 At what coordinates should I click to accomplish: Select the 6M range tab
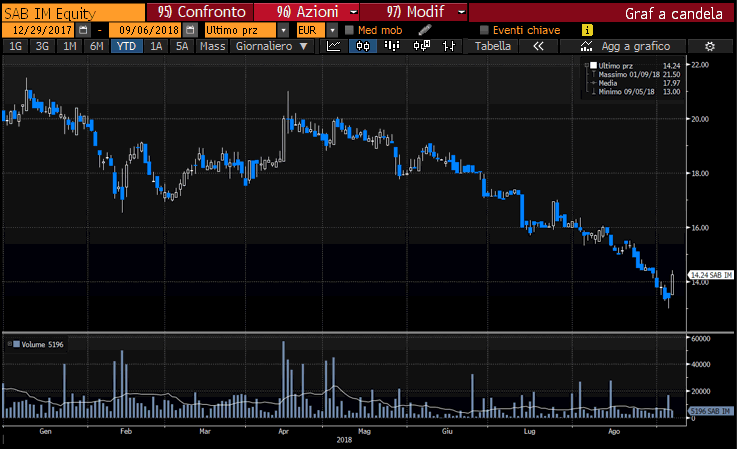click(x=96, y=46)
